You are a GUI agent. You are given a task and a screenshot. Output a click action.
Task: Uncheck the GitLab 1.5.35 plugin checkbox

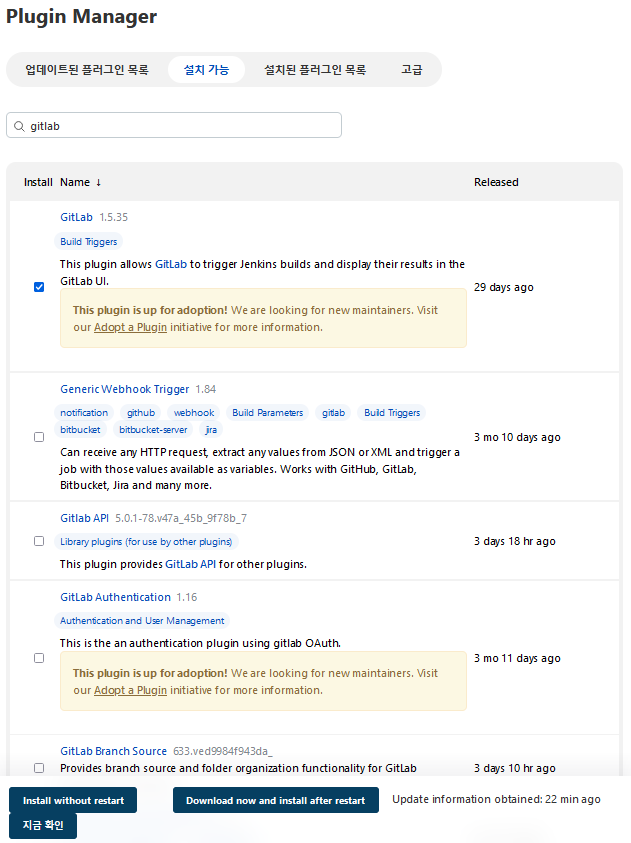click(x=39, y=287)
